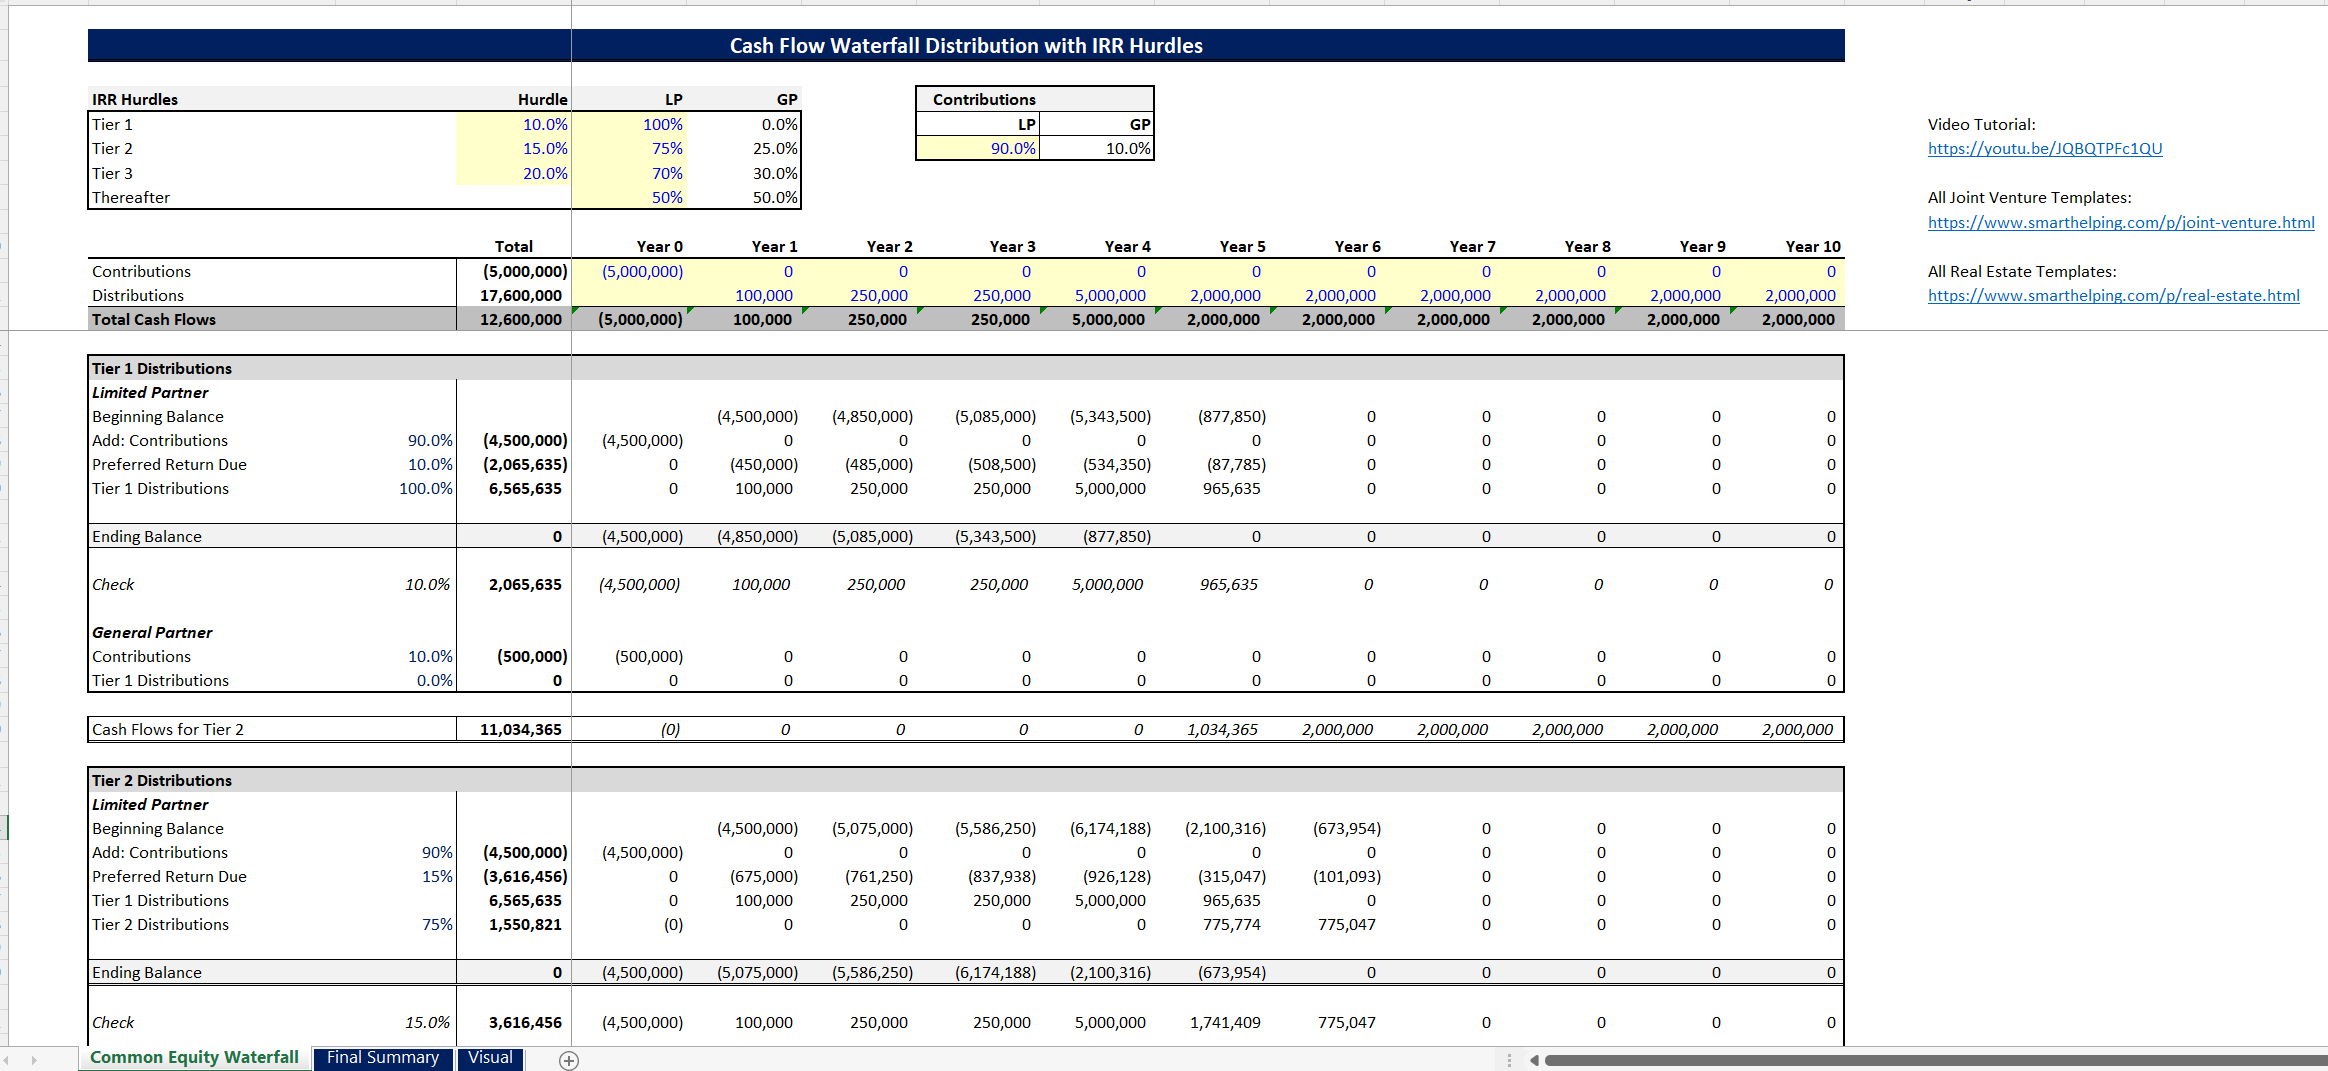Viewport: 2328px width, 1071px height.
Task: Select Tier 2 GP split 25.0% cell
Action: tap(744, 148)
